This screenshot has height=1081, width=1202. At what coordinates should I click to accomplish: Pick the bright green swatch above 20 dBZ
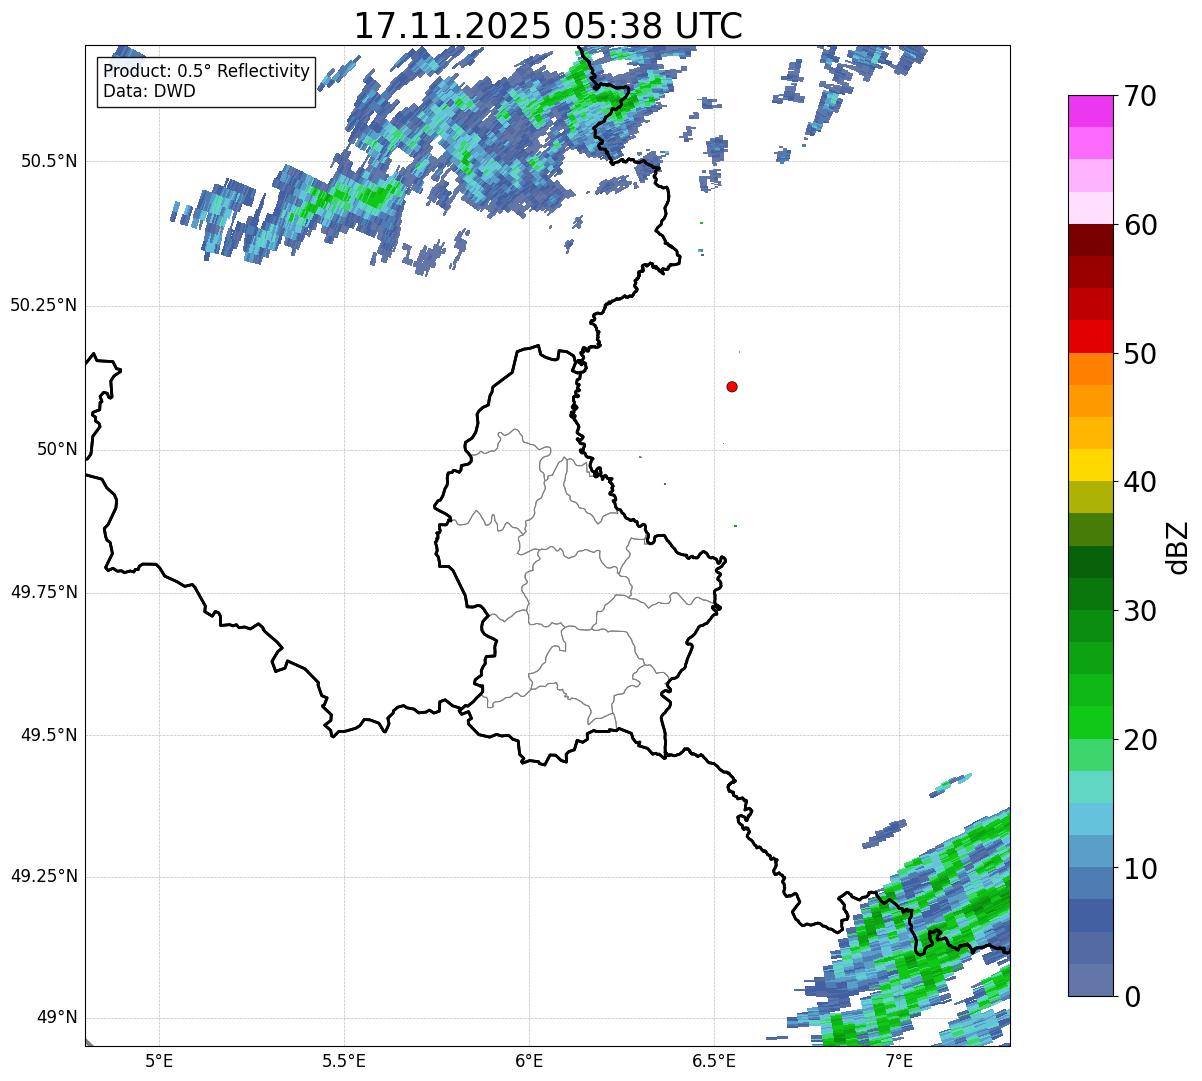click(1091, 723)
